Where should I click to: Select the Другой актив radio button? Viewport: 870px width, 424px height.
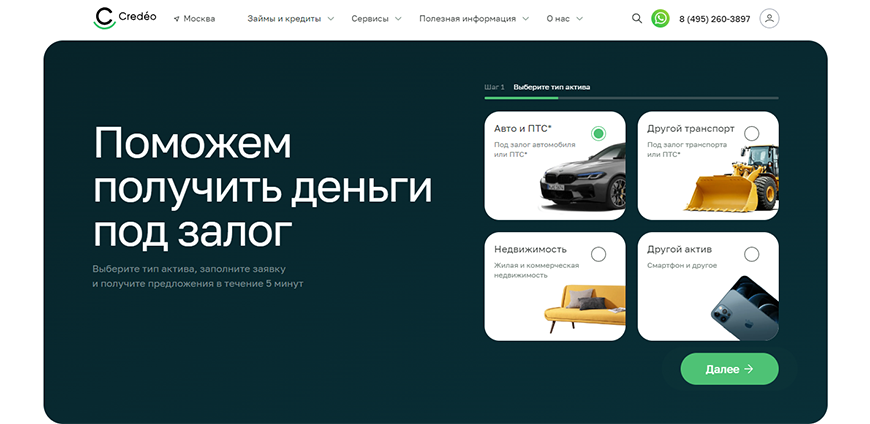tap(751, 254)
